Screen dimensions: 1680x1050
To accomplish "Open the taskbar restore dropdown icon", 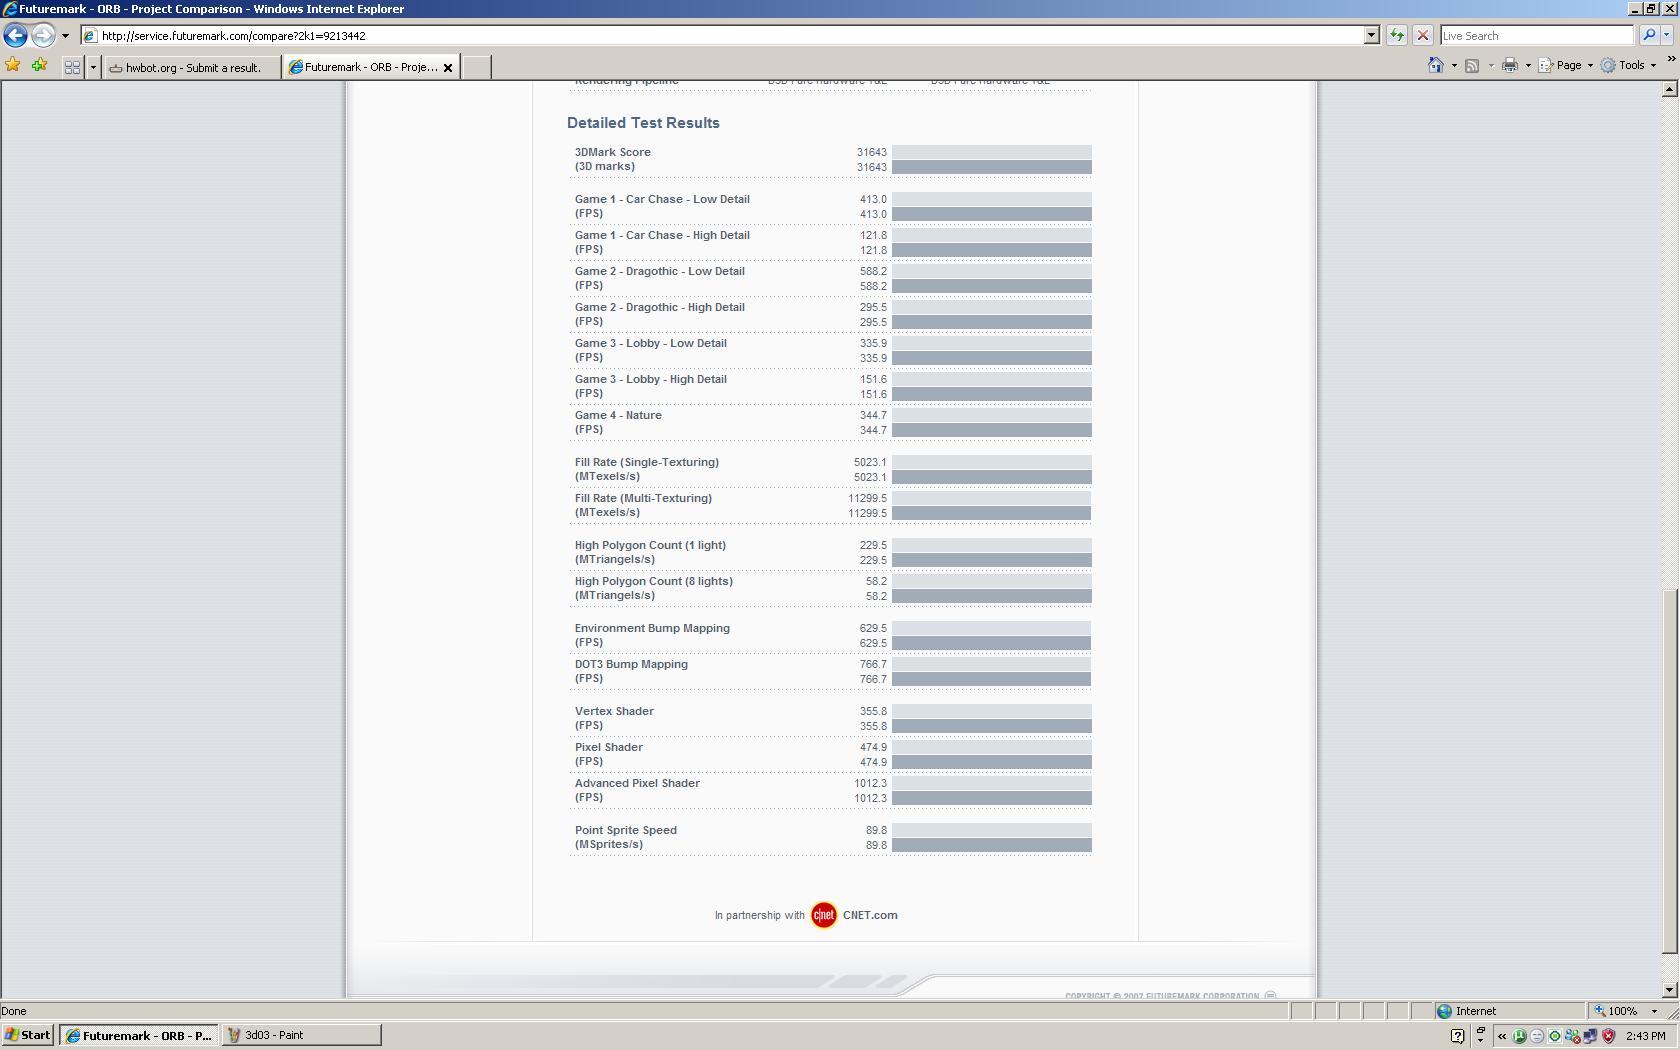I will click(1481, 1035).
